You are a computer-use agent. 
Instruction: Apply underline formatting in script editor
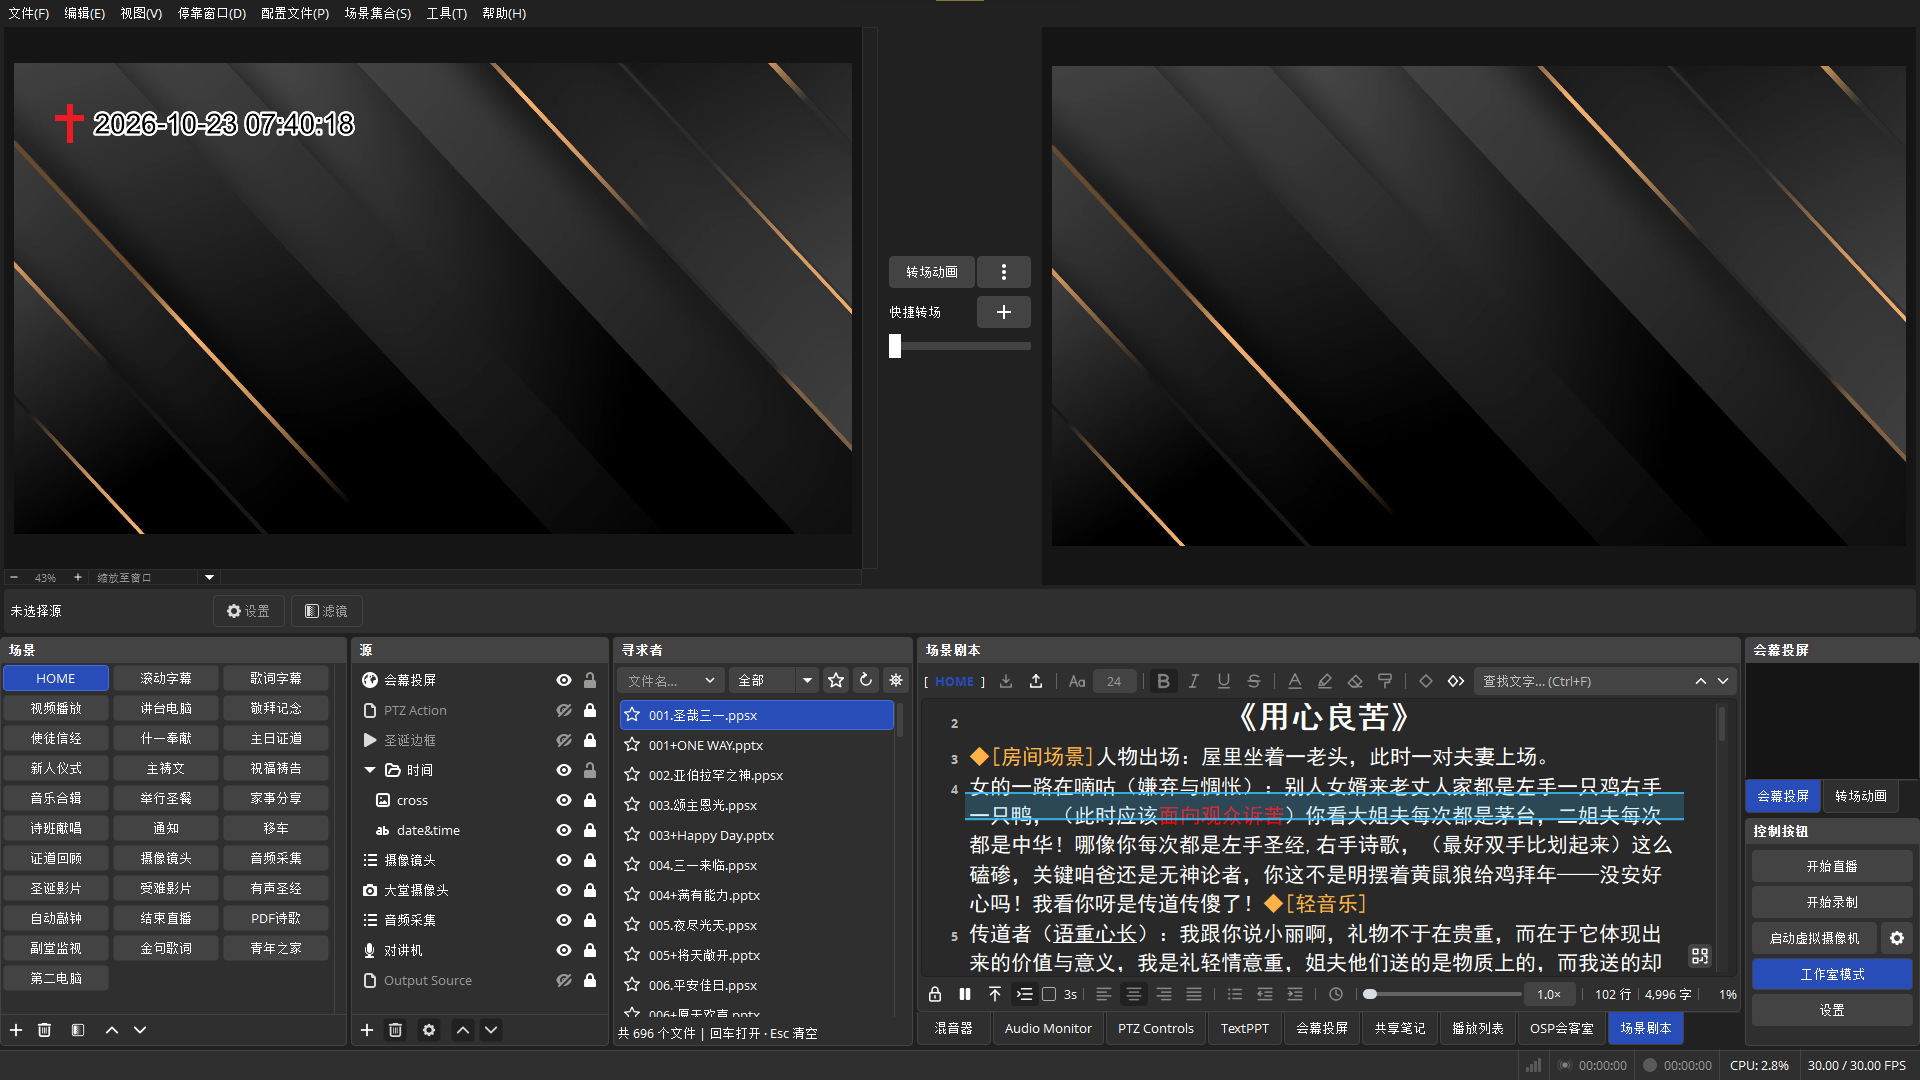click(x=1223, y=681)
